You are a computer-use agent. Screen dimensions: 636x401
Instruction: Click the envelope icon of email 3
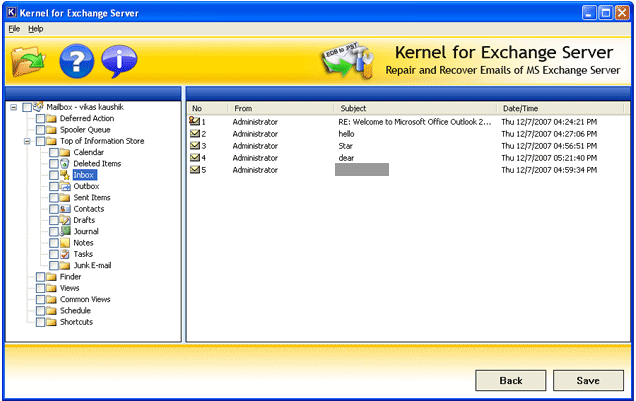pos(195,146)
